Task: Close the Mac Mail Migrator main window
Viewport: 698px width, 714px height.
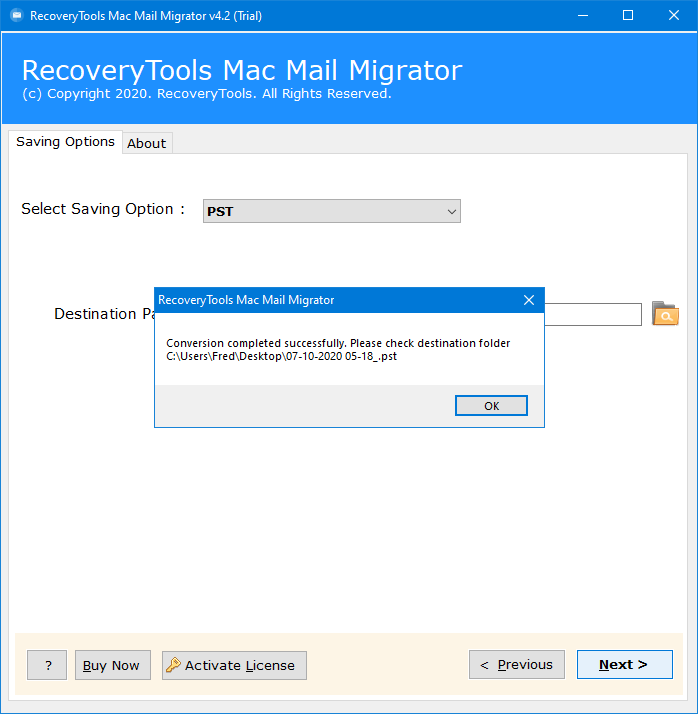Action: tap(674, 15)
